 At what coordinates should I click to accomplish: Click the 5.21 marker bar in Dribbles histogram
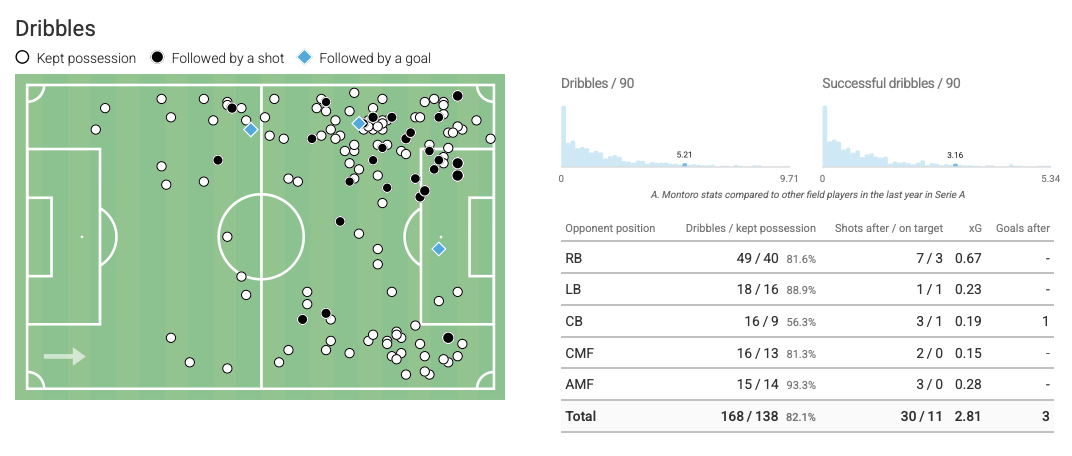tap(684, 164)
